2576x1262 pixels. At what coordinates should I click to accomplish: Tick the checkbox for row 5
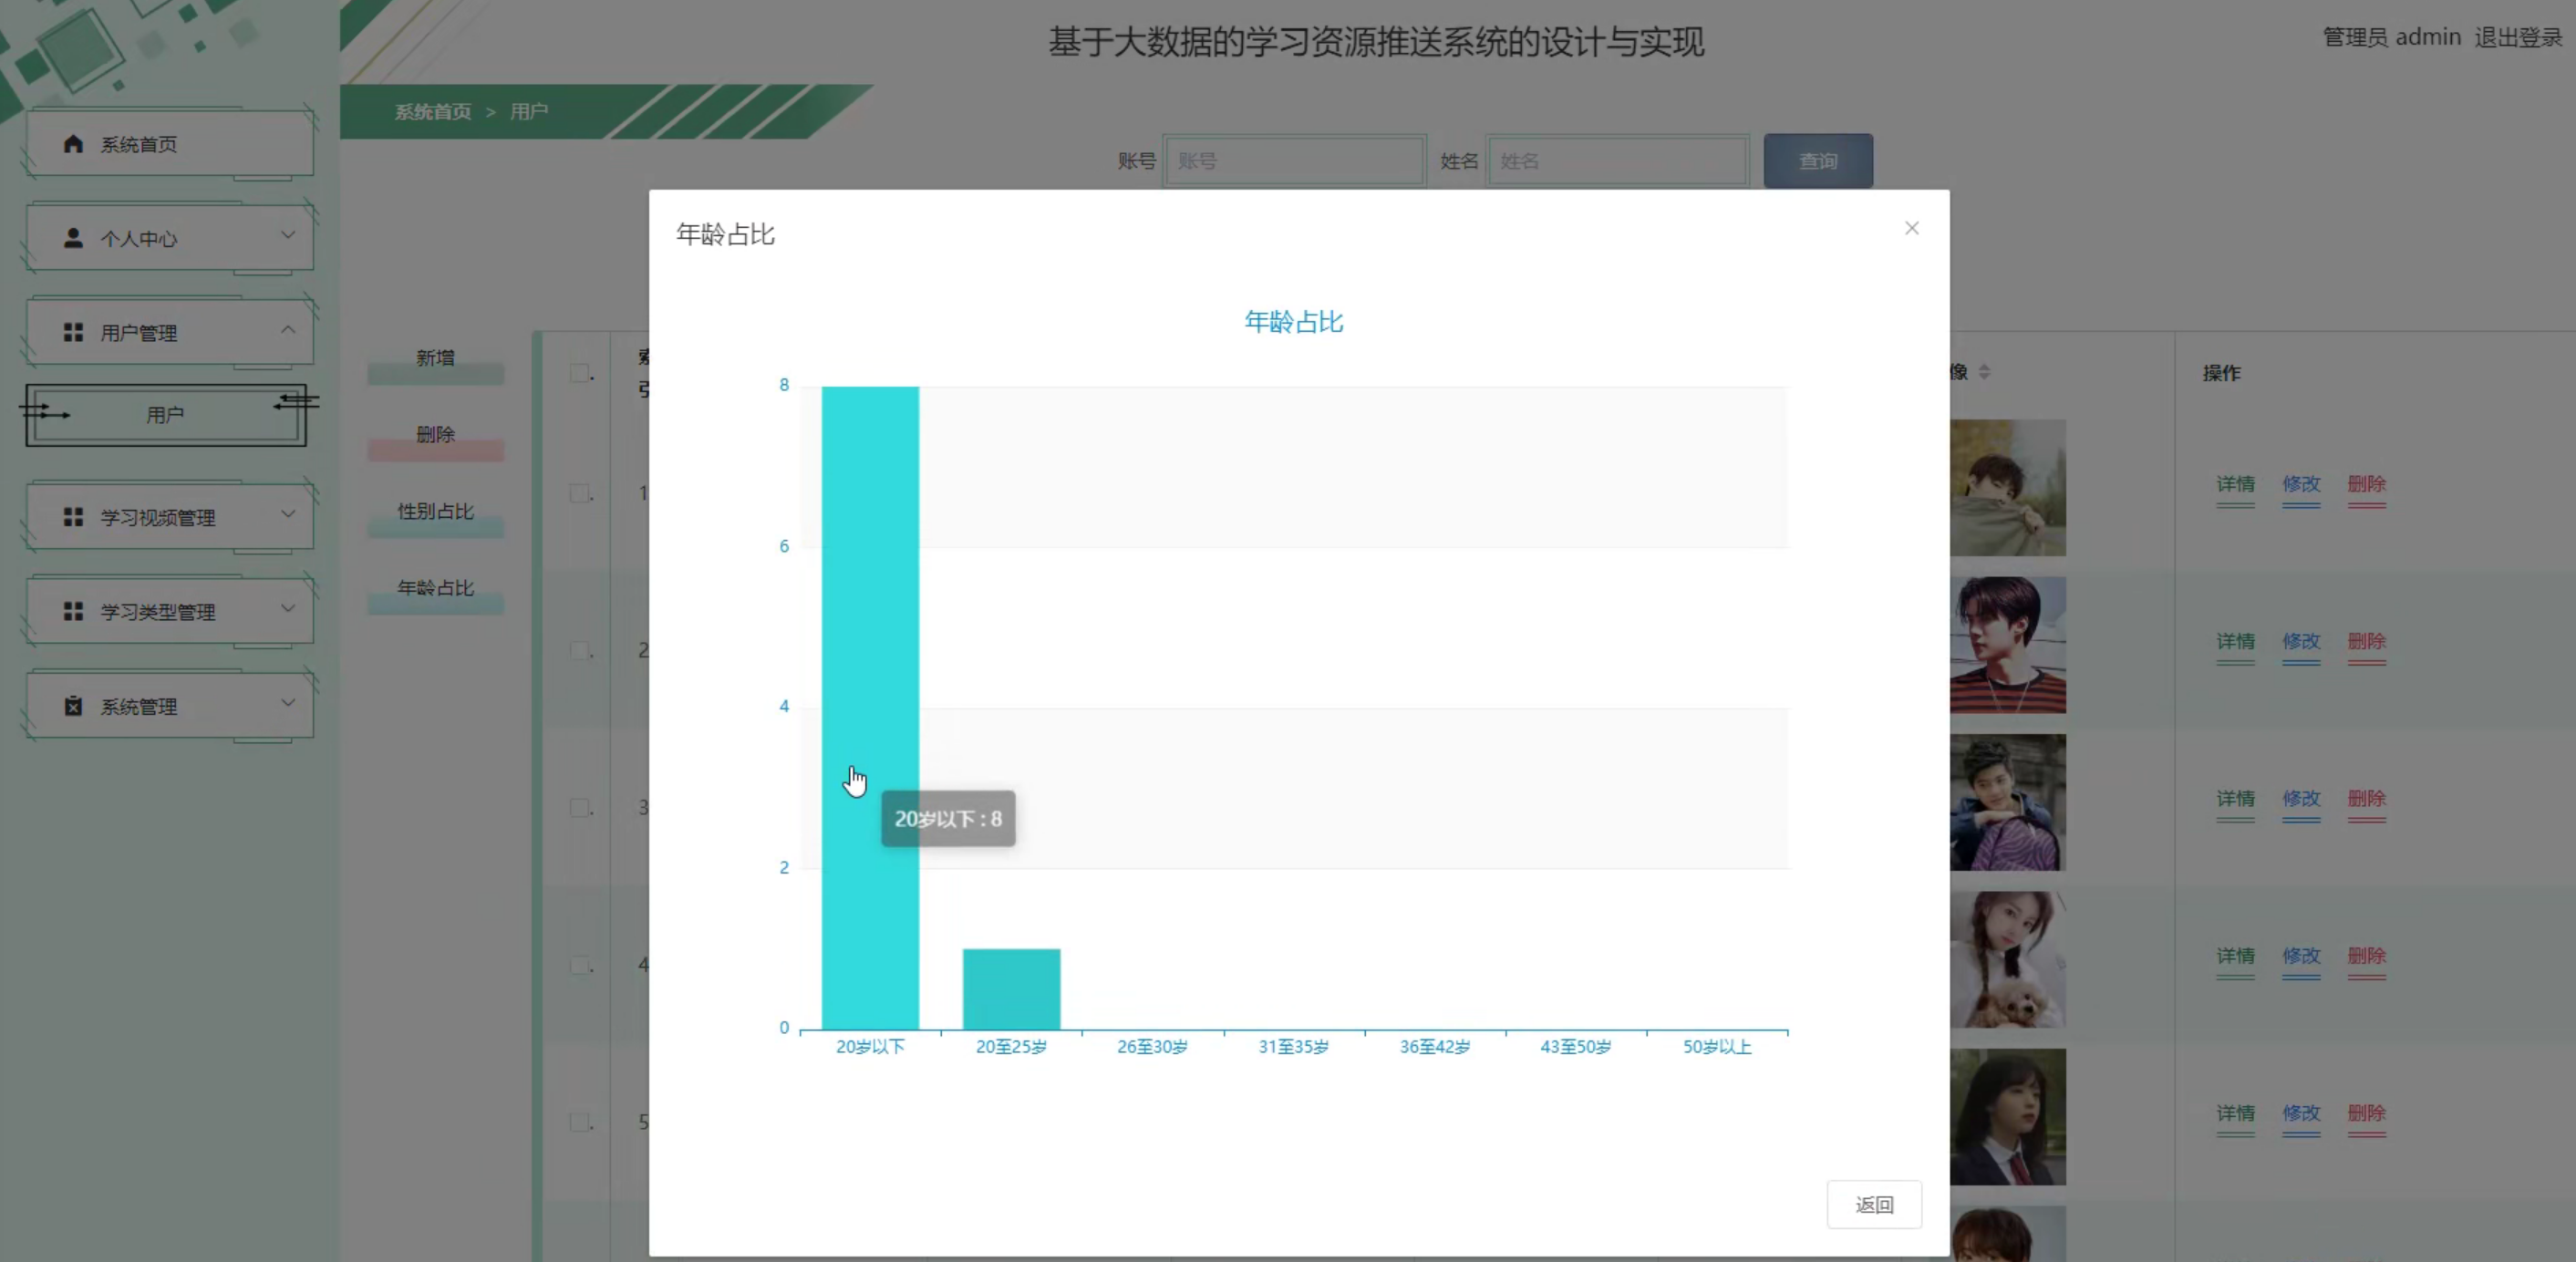coord(579,1122)
